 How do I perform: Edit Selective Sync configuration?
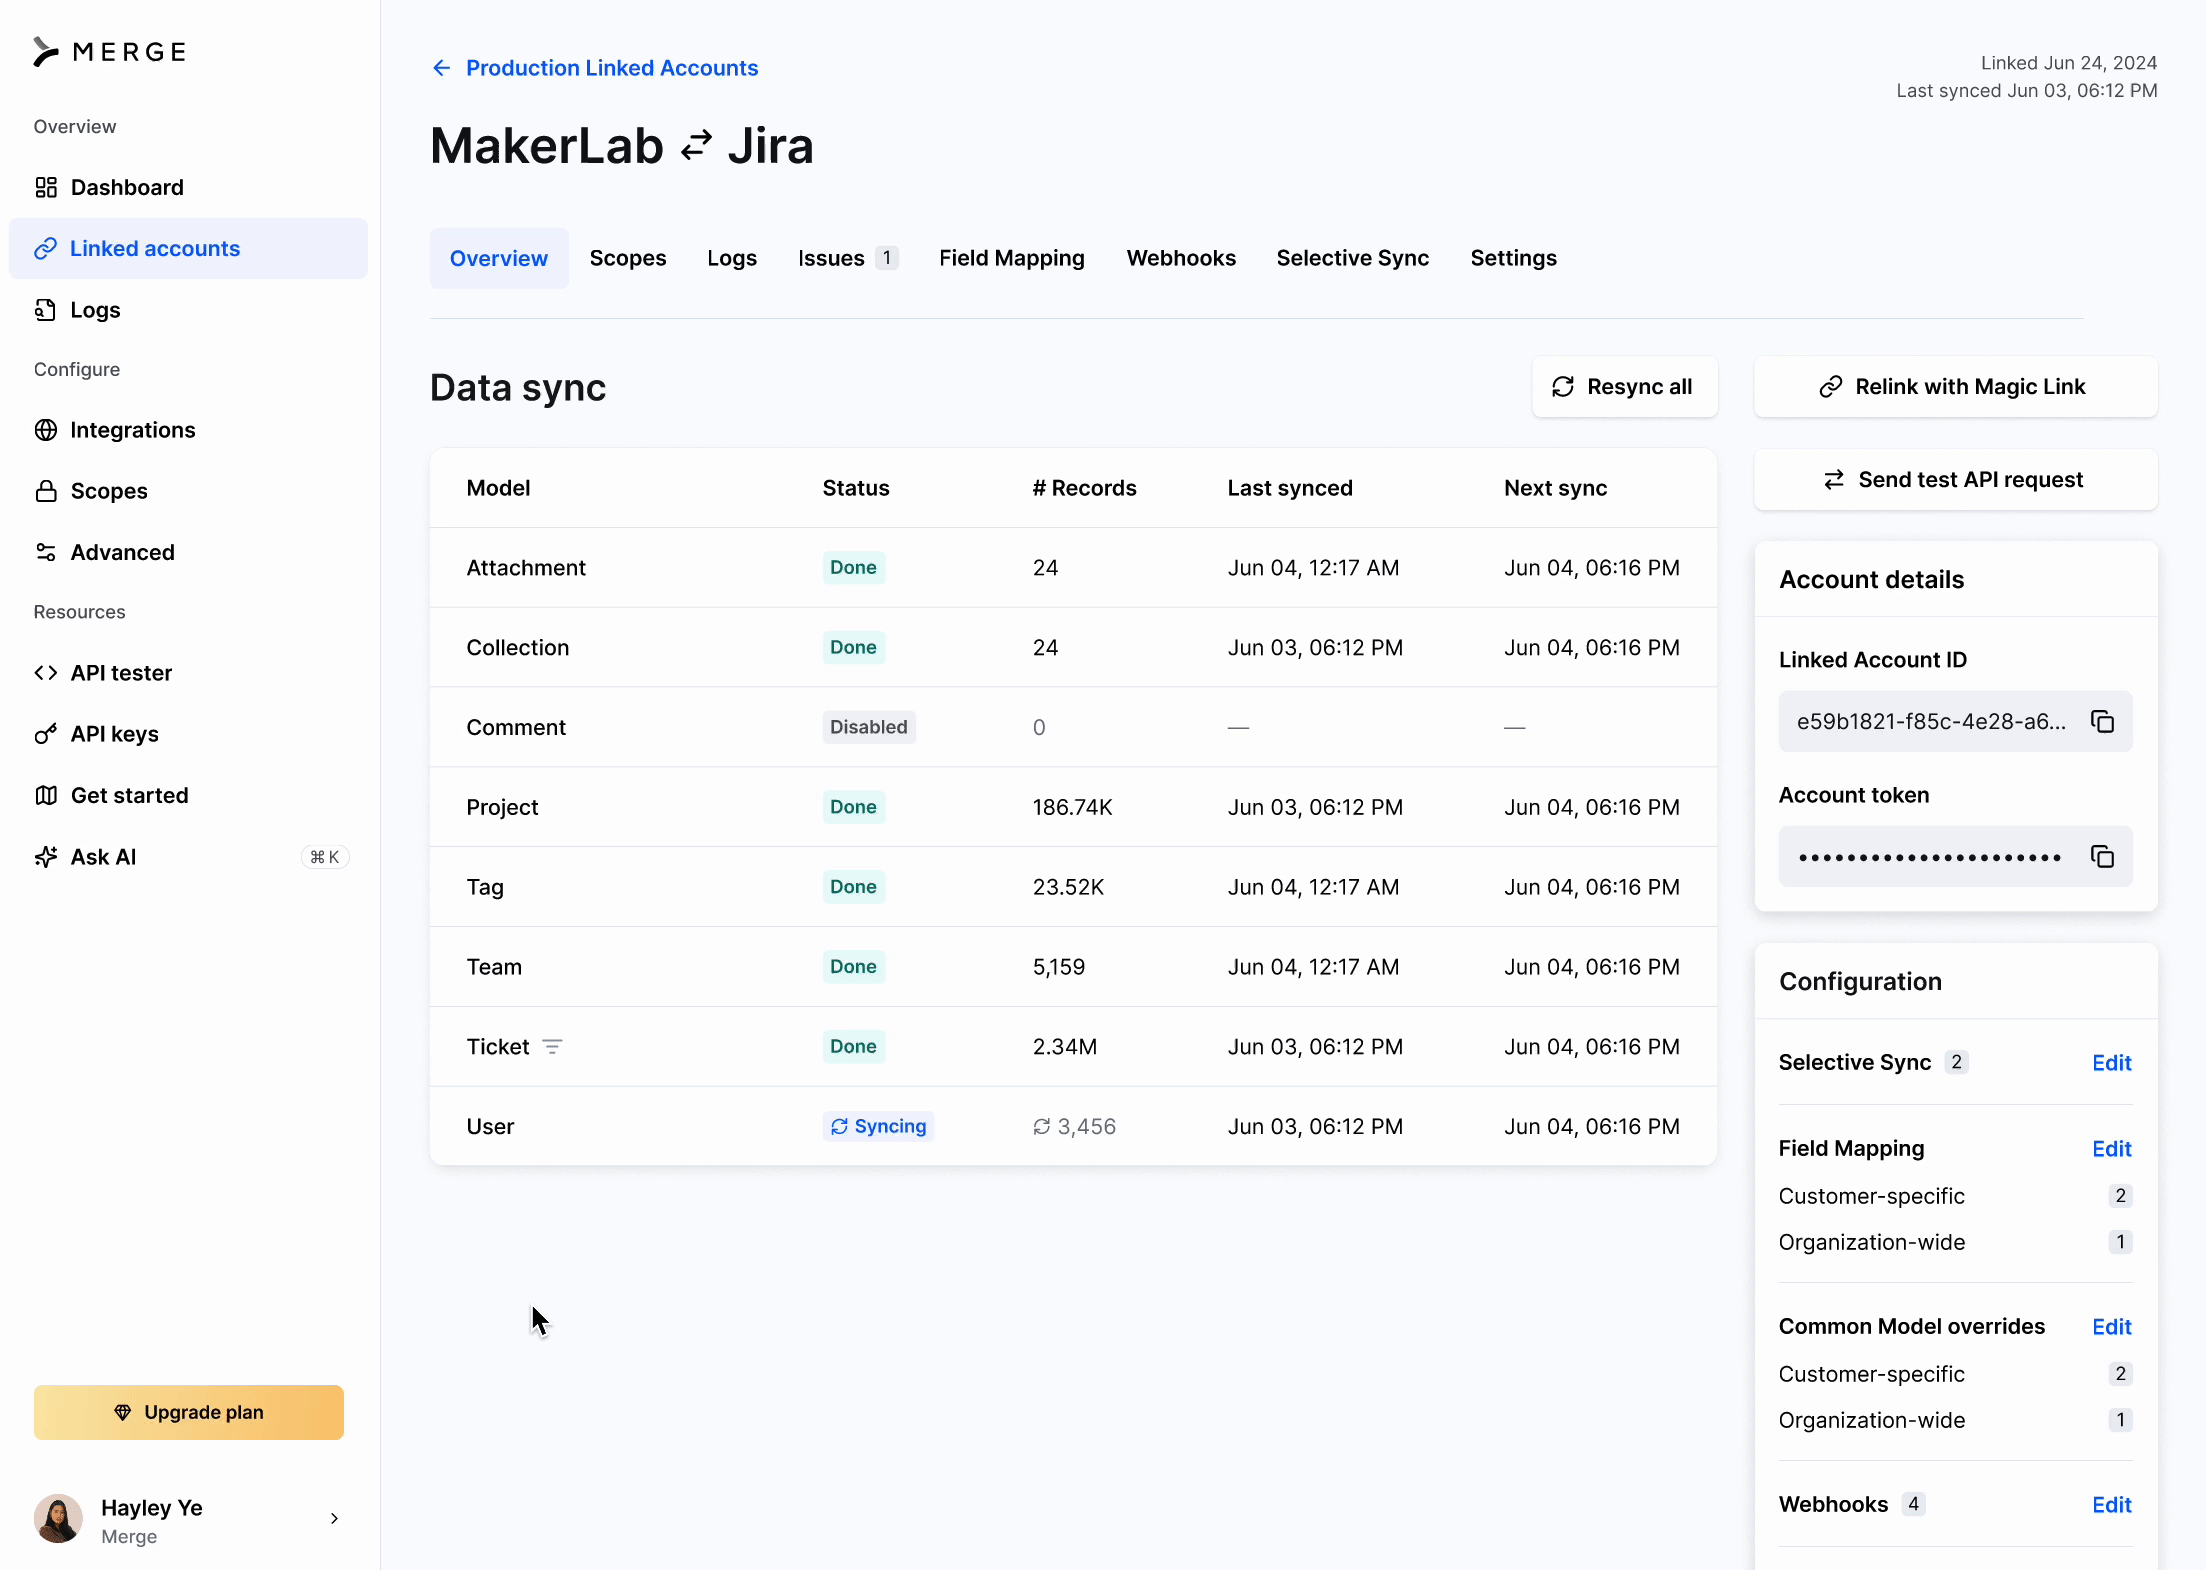pyautogui.click(x=2112, y=1063)
